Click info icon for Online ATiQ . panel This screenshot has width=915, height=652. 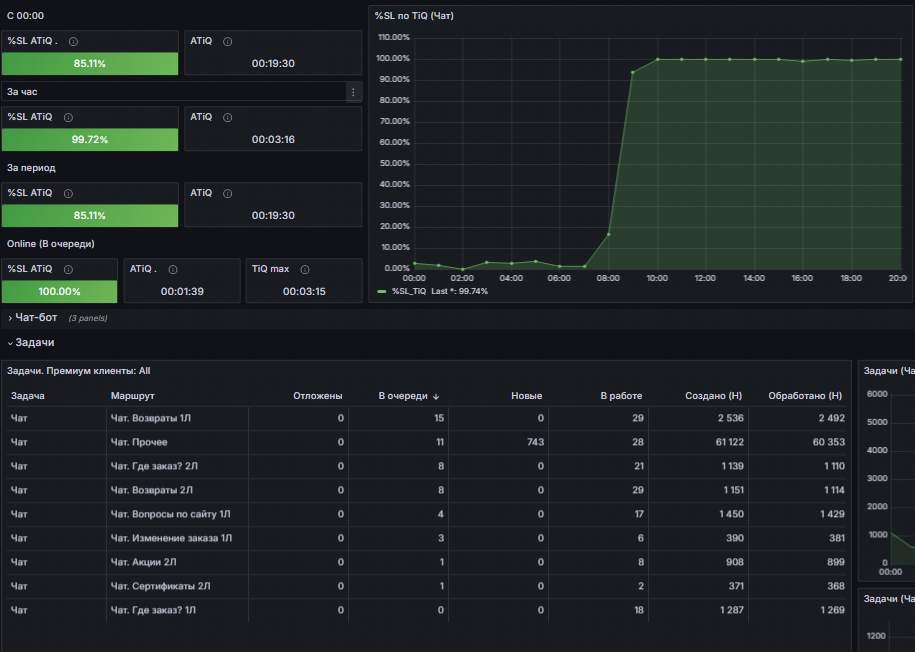pyautogui.click(x=173, y=269)
